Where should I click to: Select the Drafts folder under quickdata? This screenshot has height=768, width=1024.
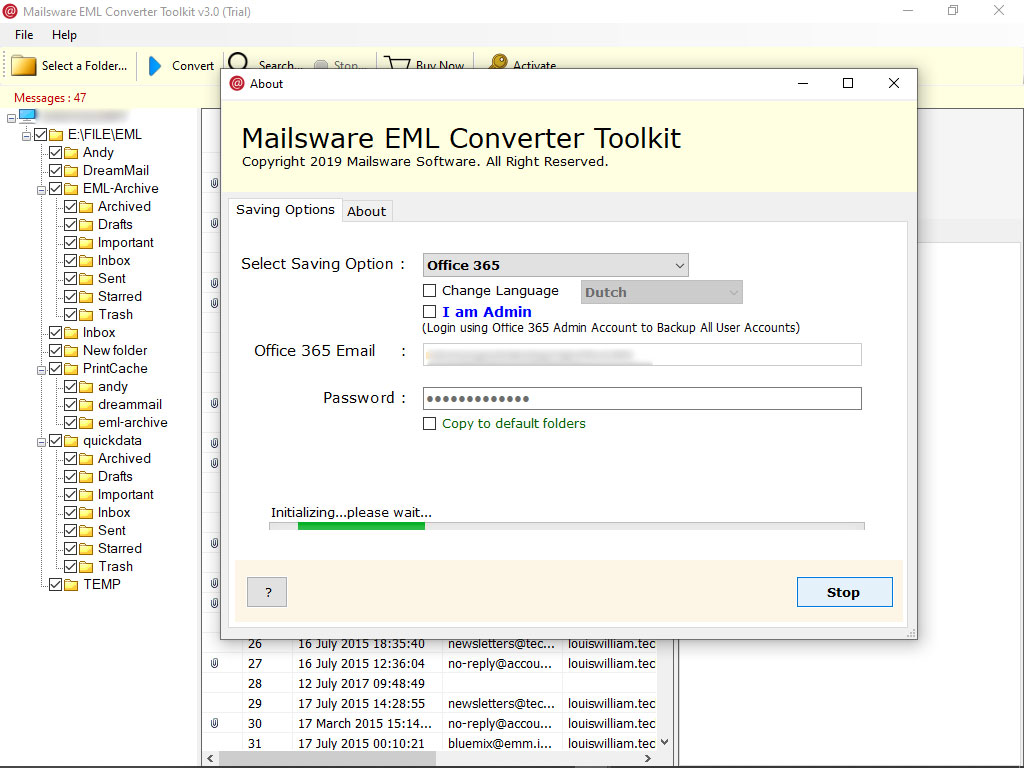click(115, 477)
